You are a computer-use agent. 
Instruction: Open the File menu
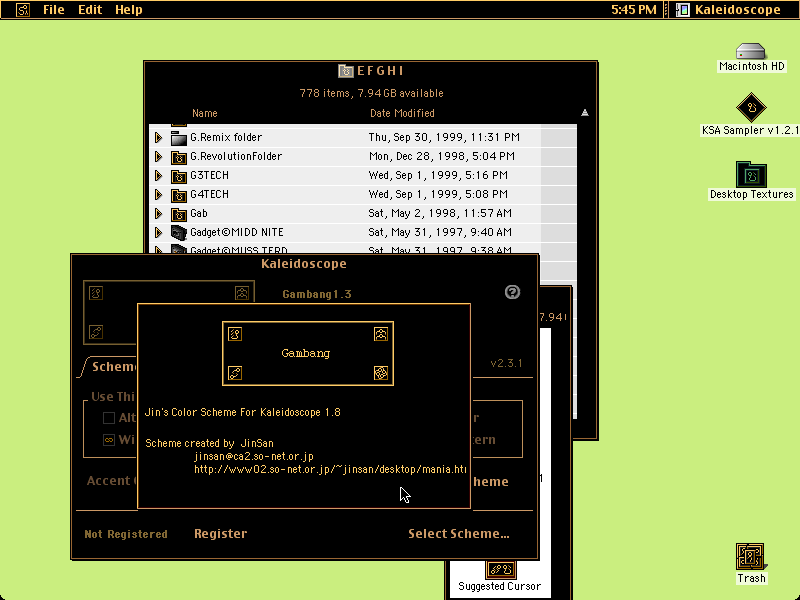[x=54, y=10]
